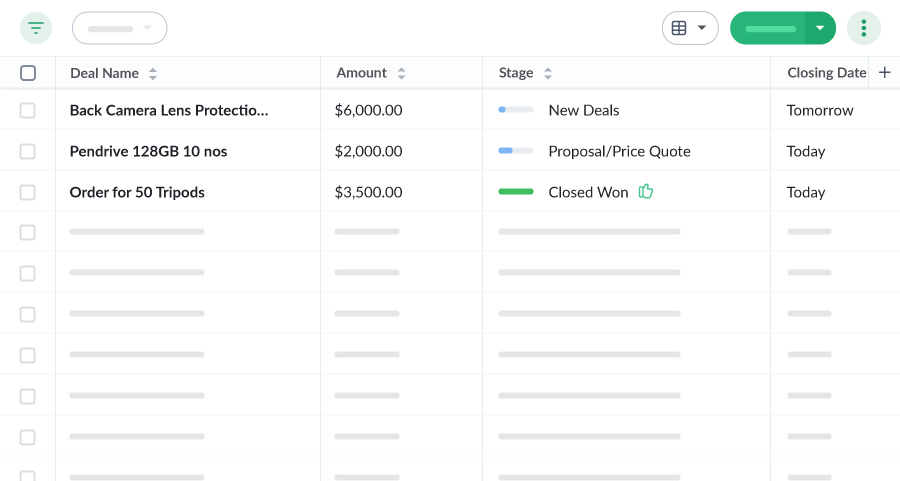900x481 pixels.
Task: Expand the view selector dropdown pill
Action: point(119,28)
